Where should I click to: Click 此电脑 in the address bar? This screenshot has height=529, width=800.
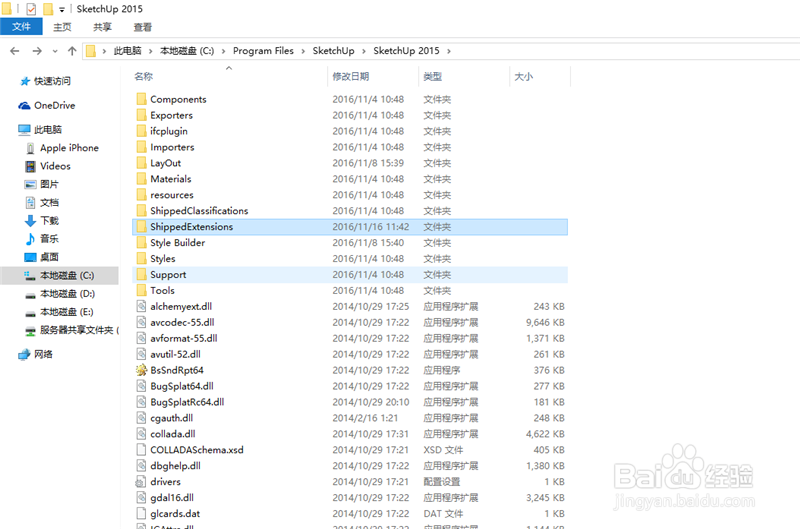click(x=127, y=51)
